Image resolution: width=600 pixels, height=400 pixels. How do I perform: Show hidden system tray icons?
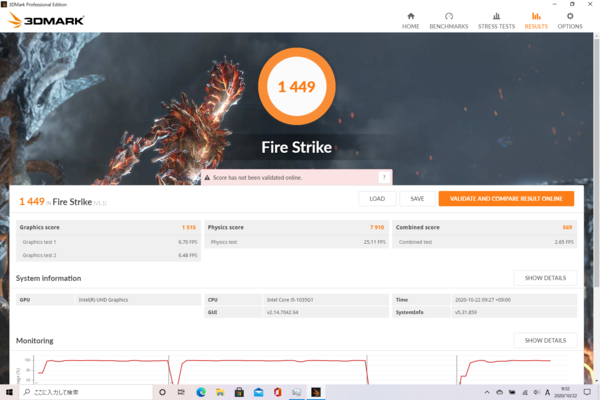(x=487, y=392)
